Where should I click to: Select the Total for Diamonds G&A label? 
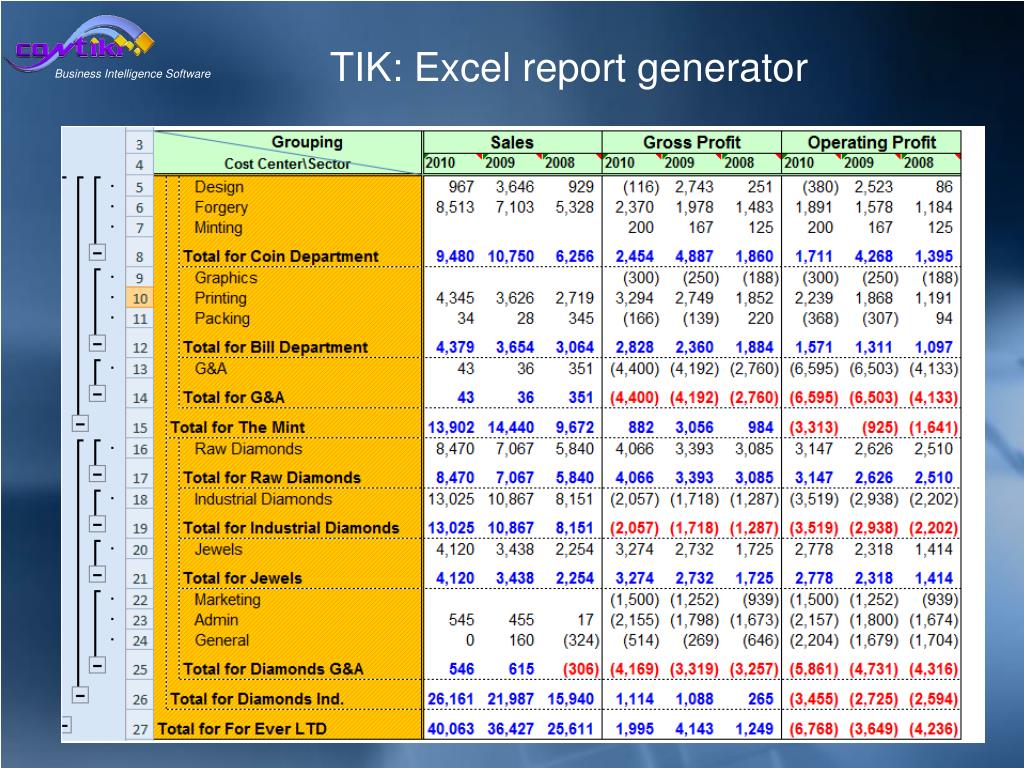click(x=273, y=669)
